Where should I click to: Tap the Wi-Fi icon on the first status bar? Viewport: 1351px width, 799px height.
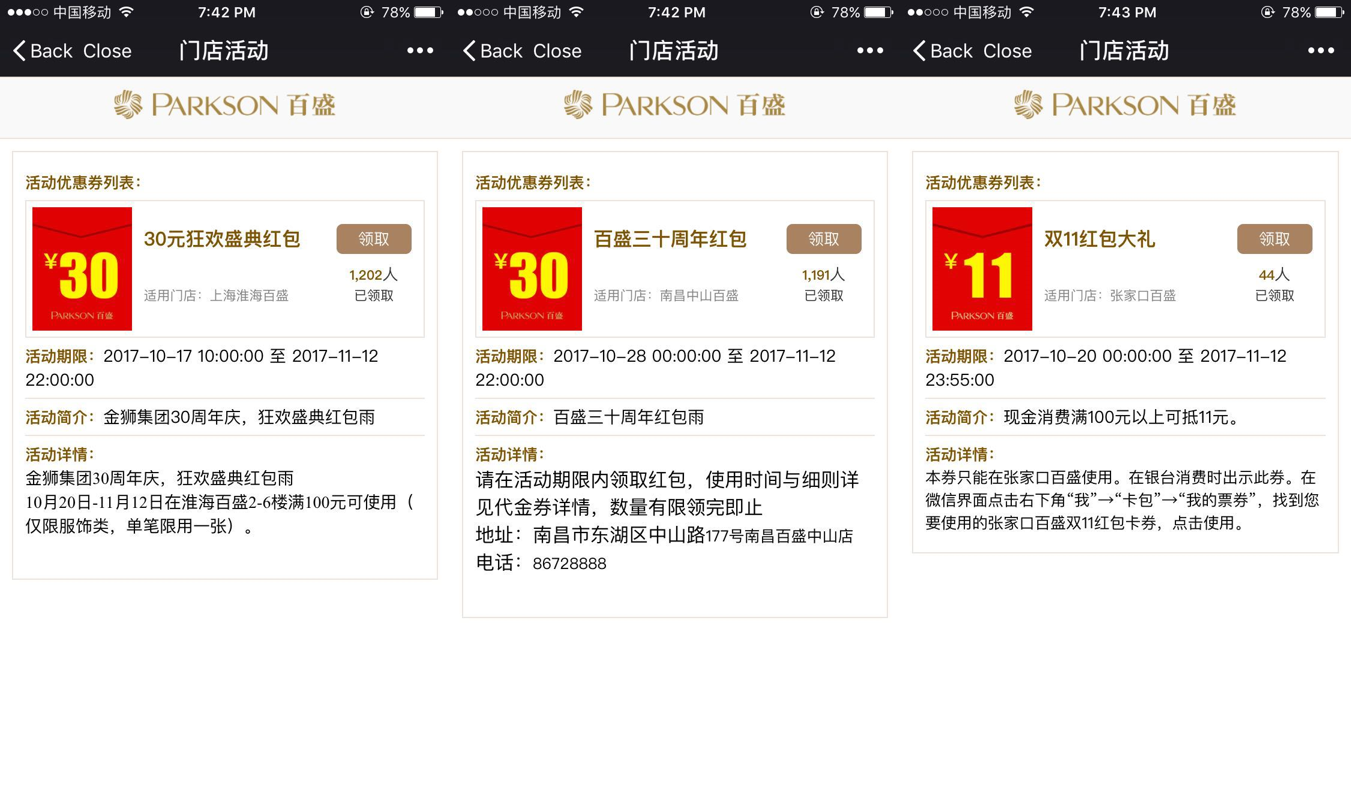point(126,13)
